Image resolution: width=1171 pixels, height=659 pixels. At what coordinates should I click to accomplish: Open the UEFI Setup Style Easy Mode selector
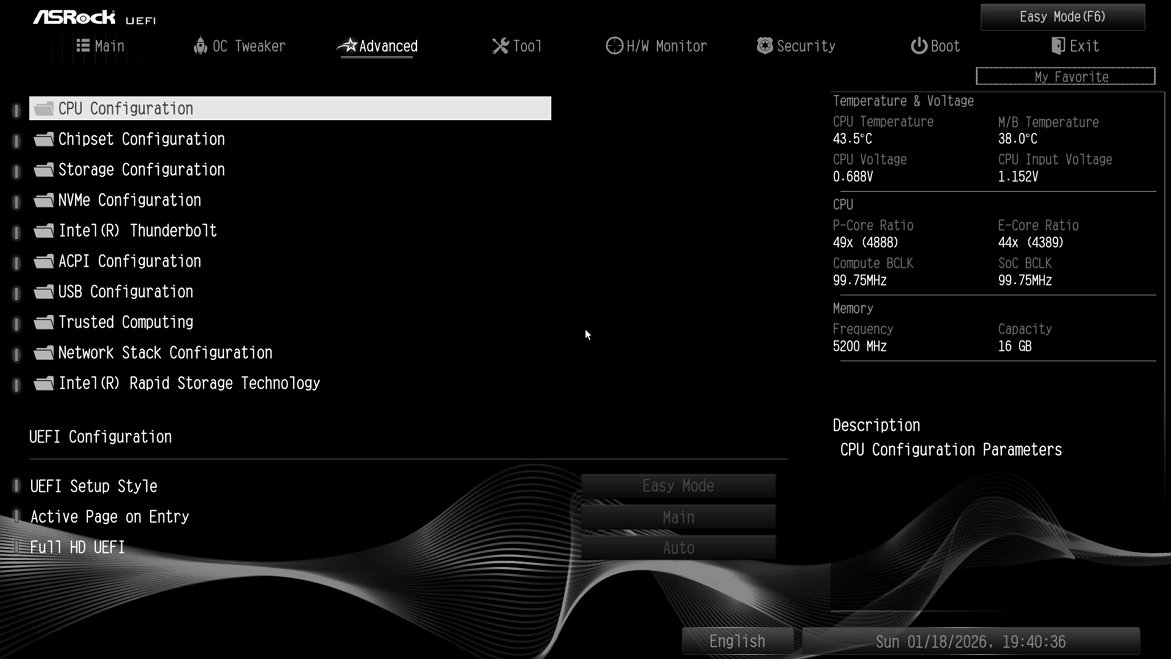[x=678, y=485]
